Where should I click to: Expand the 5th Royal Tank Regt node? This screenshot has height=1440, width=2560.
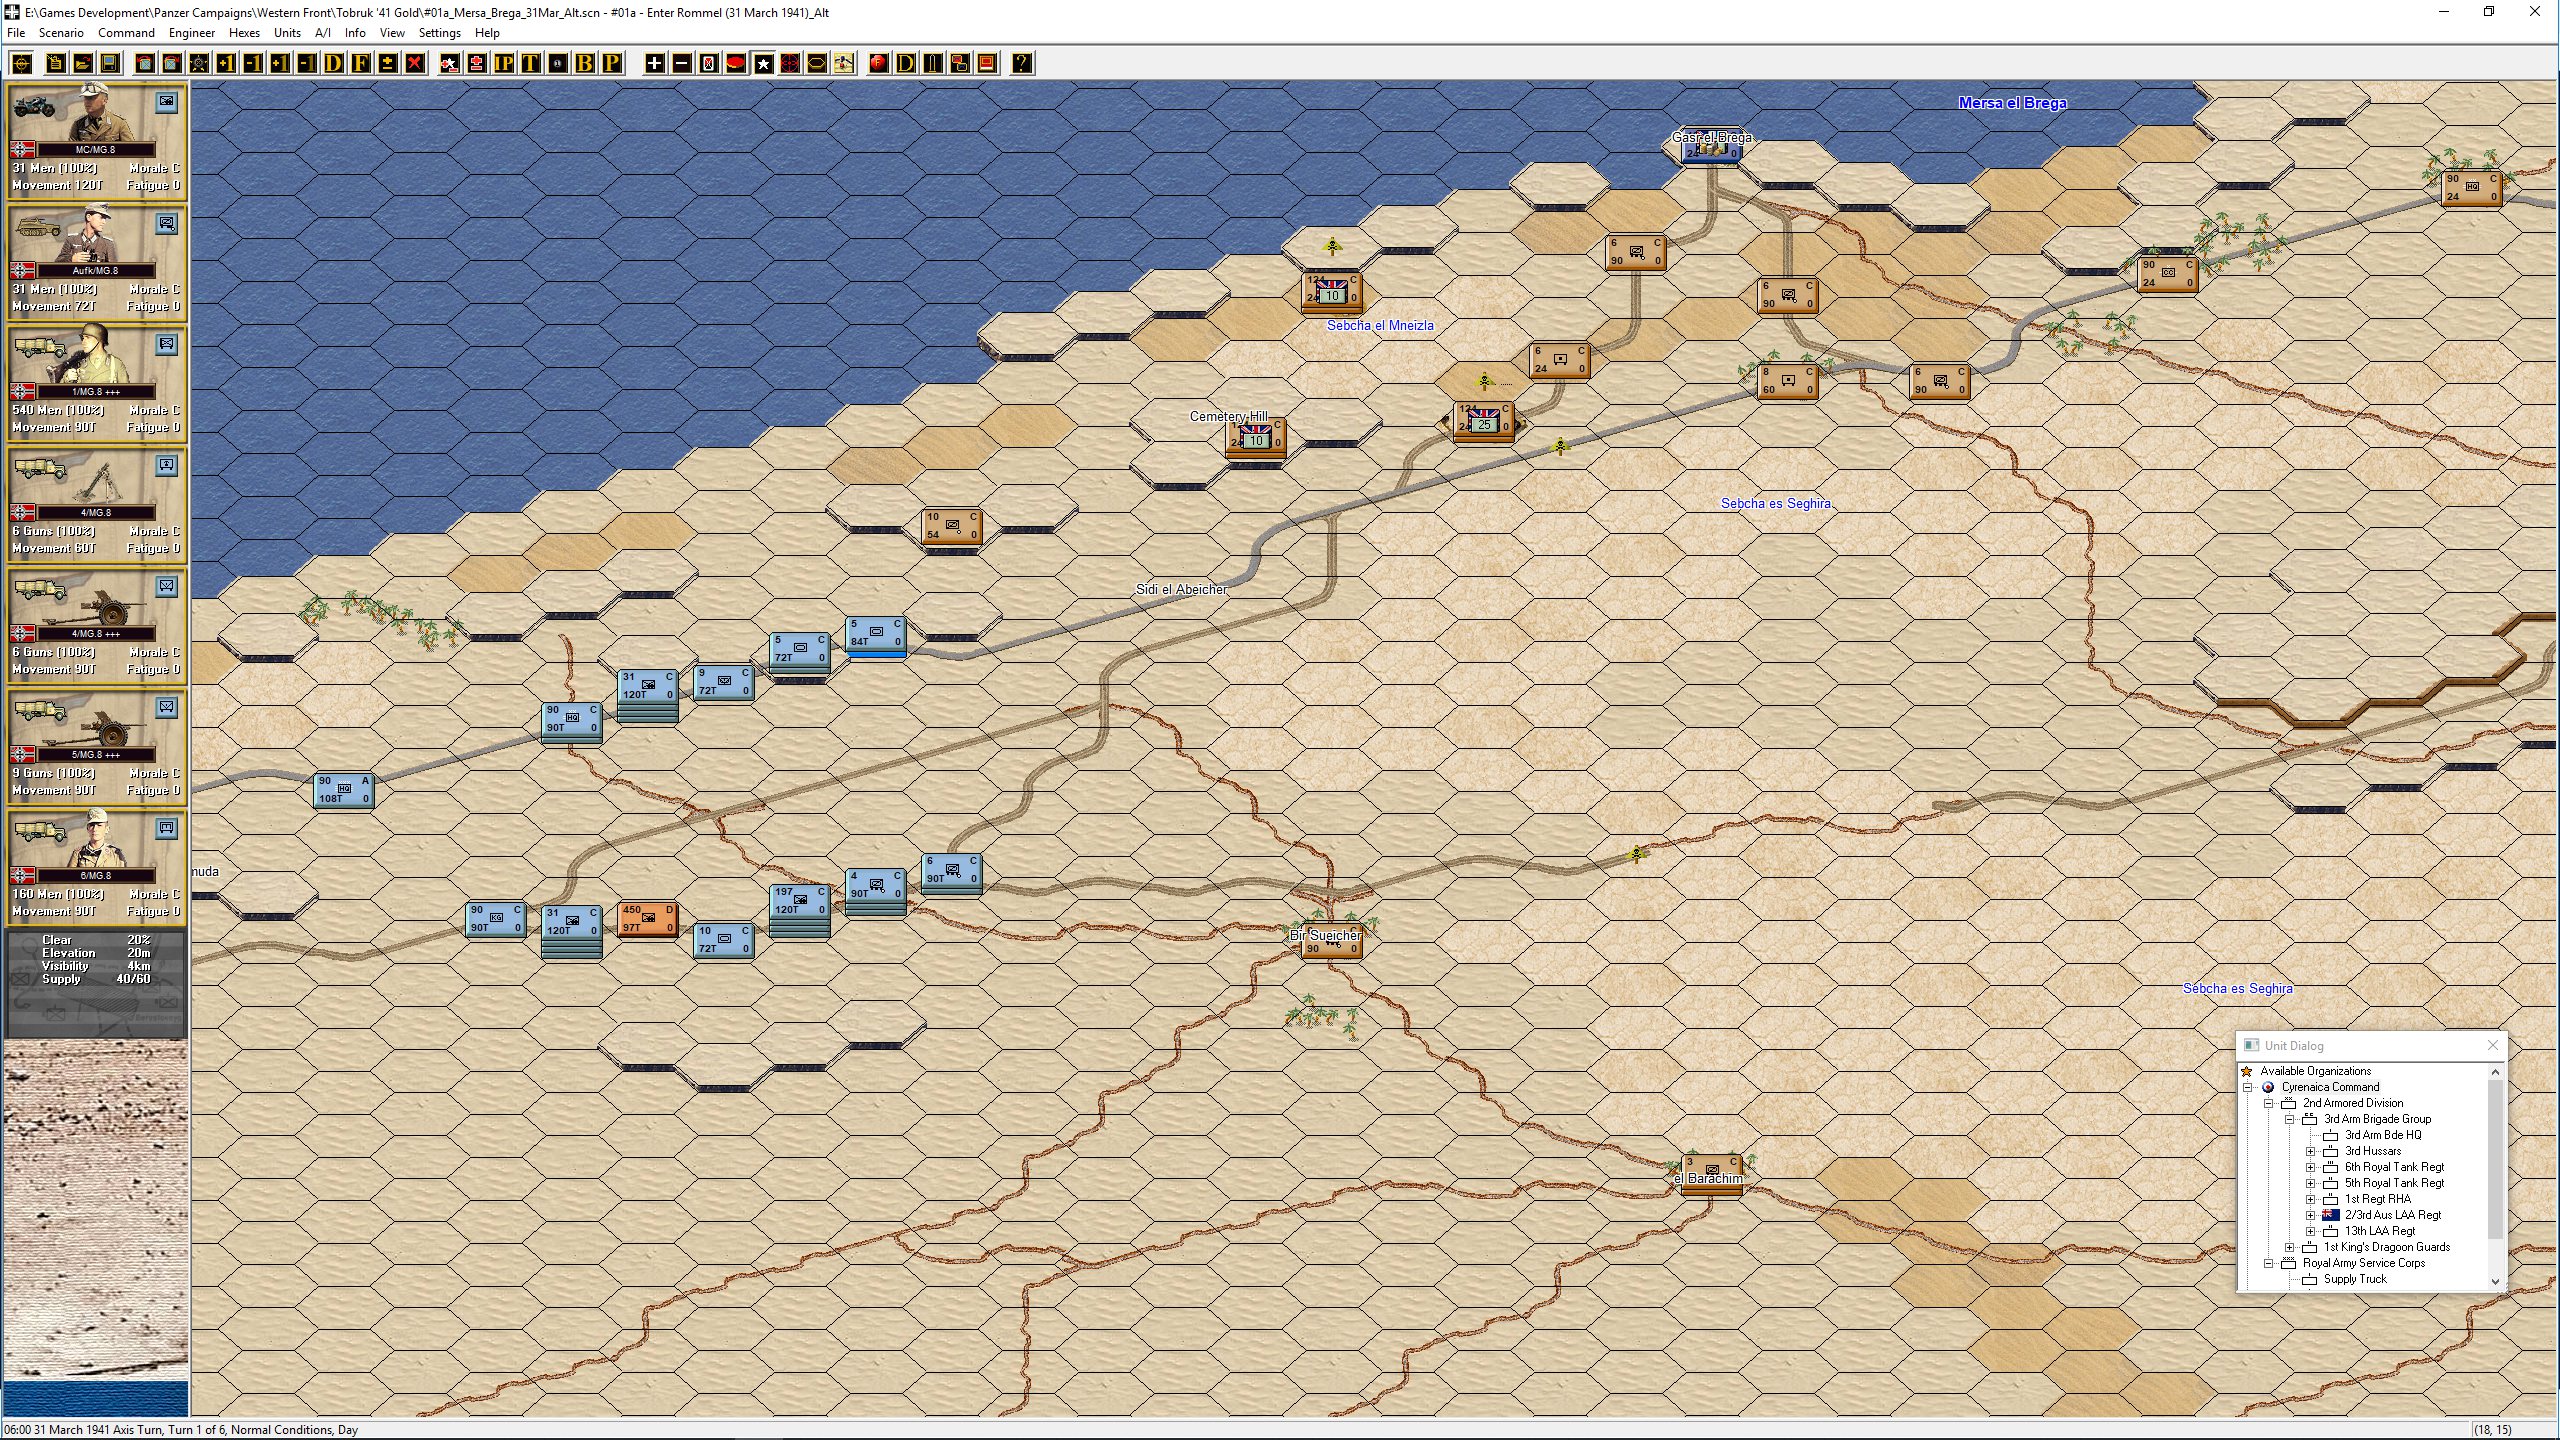[x=2311, y=1183]
